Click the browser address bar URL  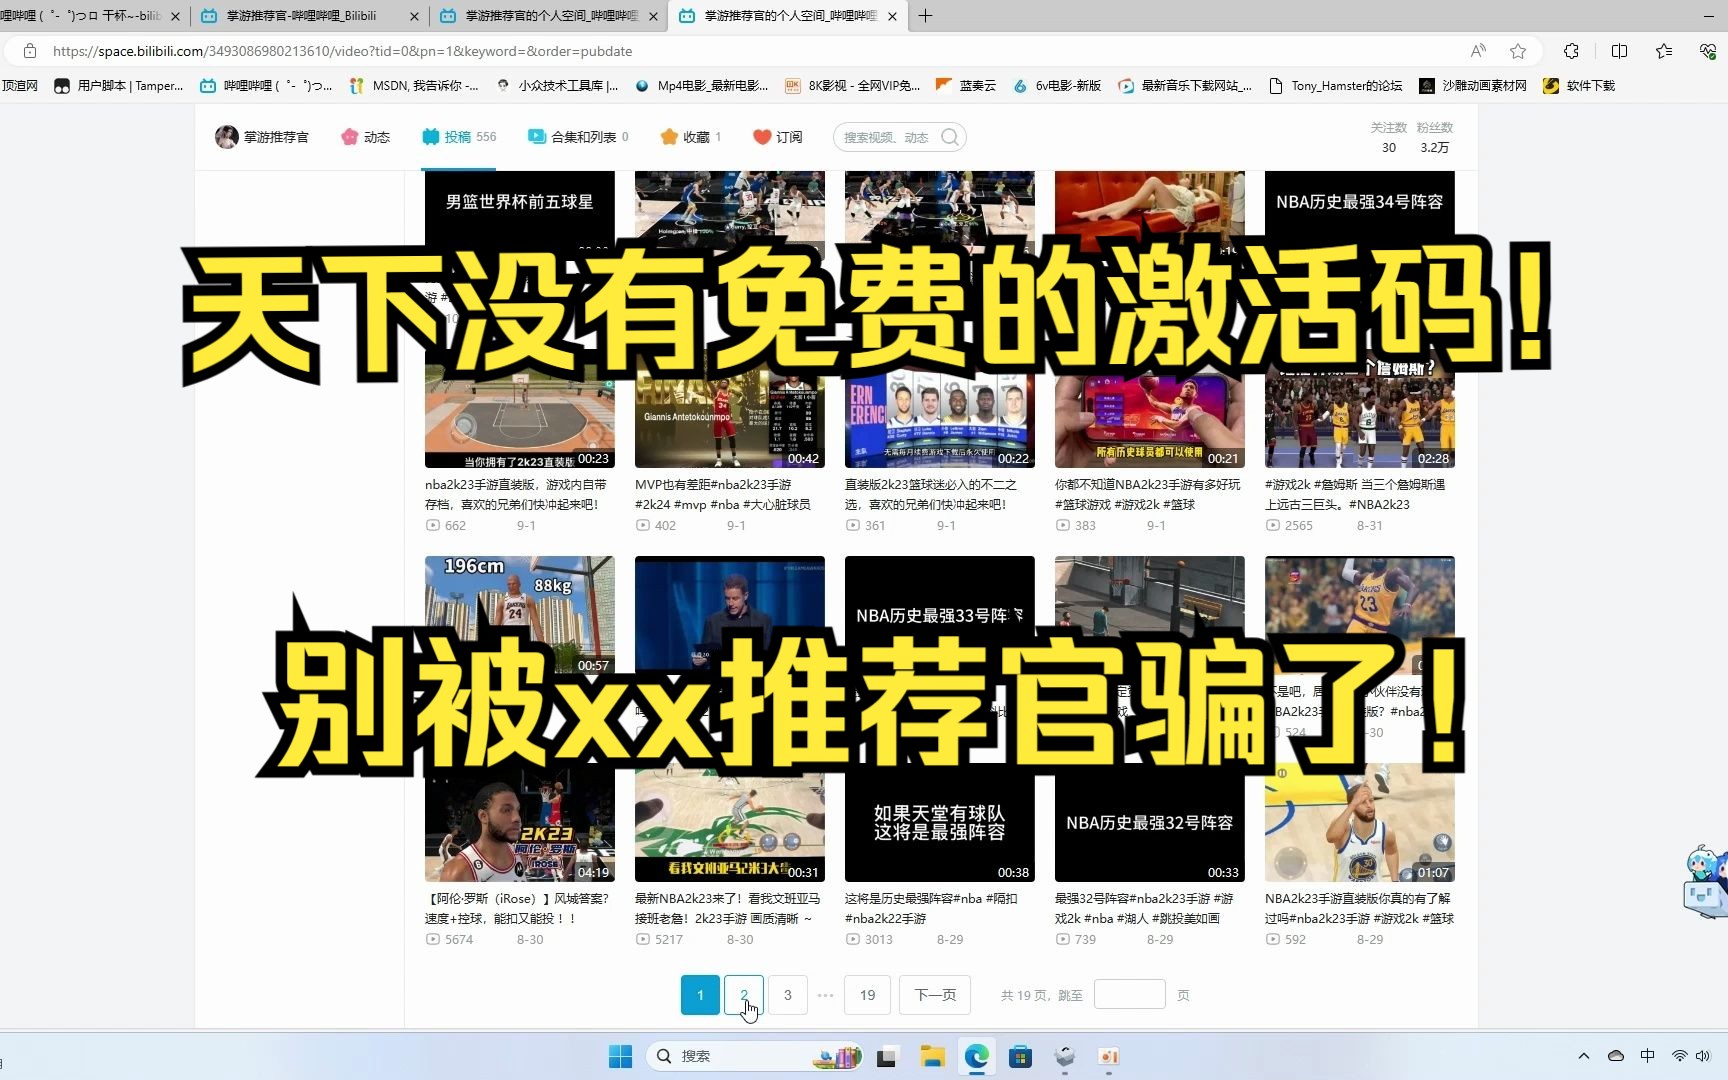(342, 51)
